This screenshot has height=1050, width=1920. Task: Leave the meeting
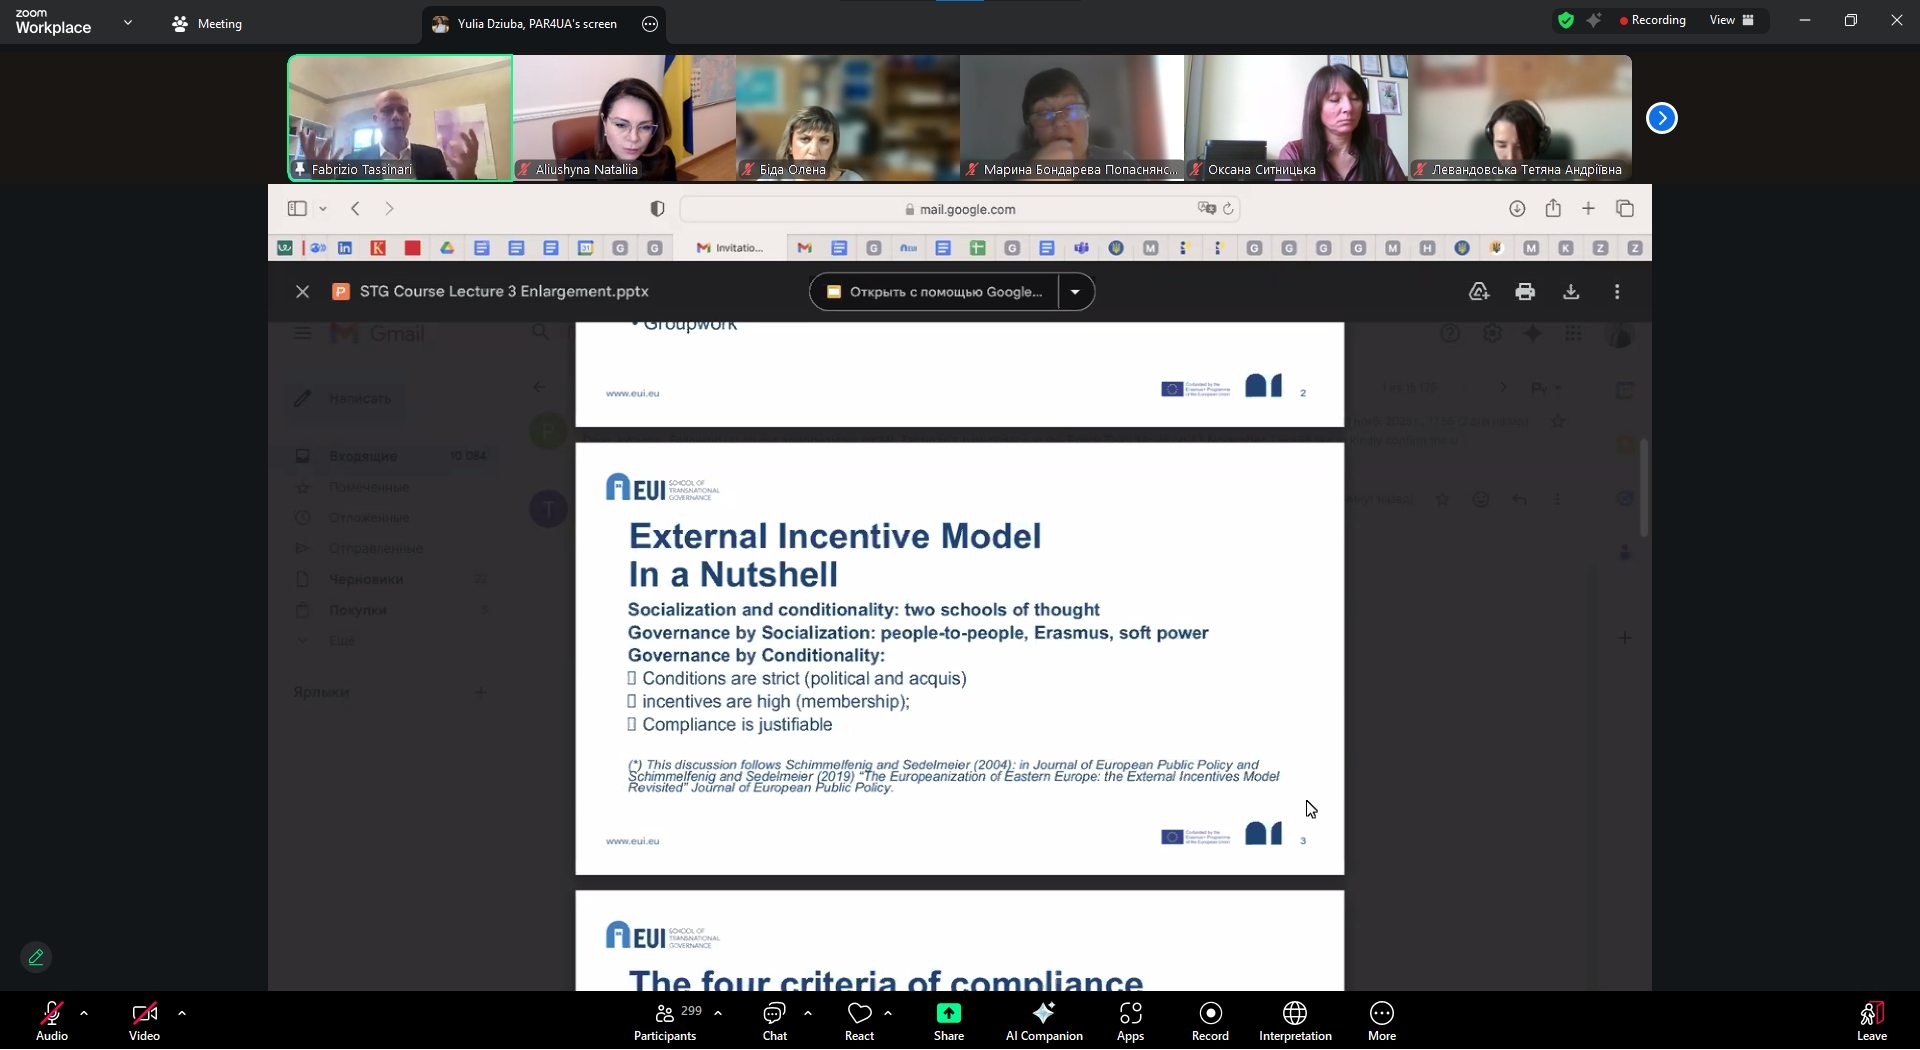[x=1871, y=1020]
